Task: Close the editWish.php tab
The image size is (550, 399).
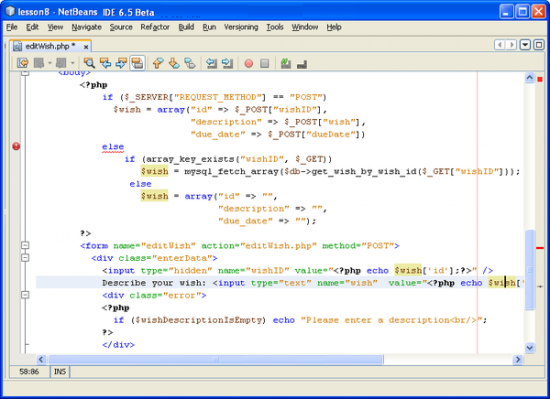Action: click(86, 47)
